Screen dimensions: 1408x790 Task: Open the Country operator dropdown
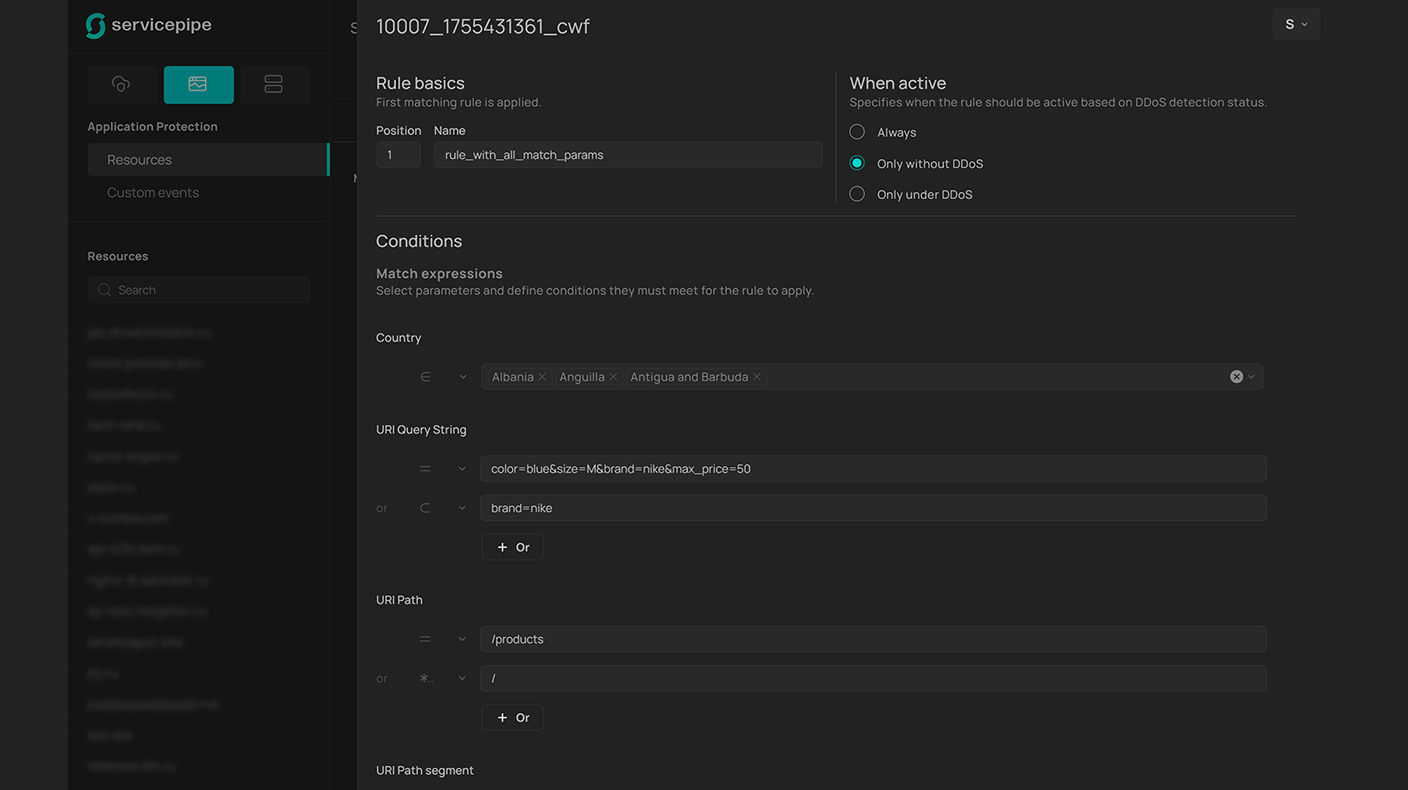click(x=443, y=377)
